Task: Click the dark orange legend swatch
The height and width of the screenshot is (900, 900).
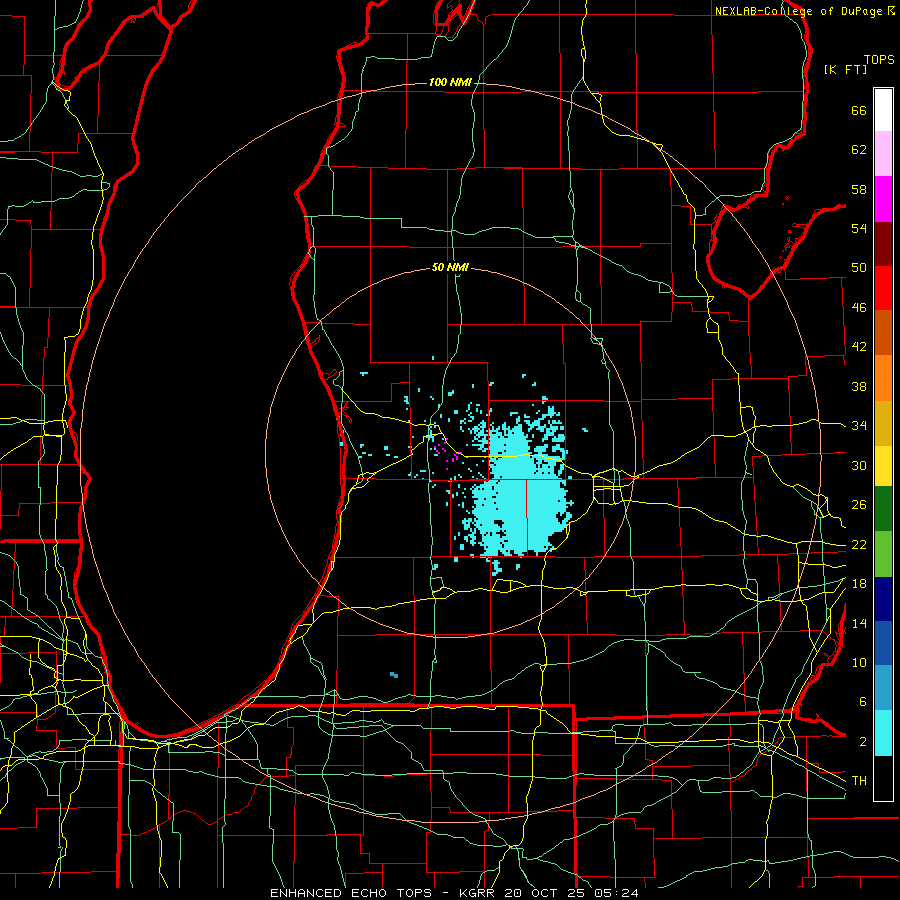Action: [883, 332]
